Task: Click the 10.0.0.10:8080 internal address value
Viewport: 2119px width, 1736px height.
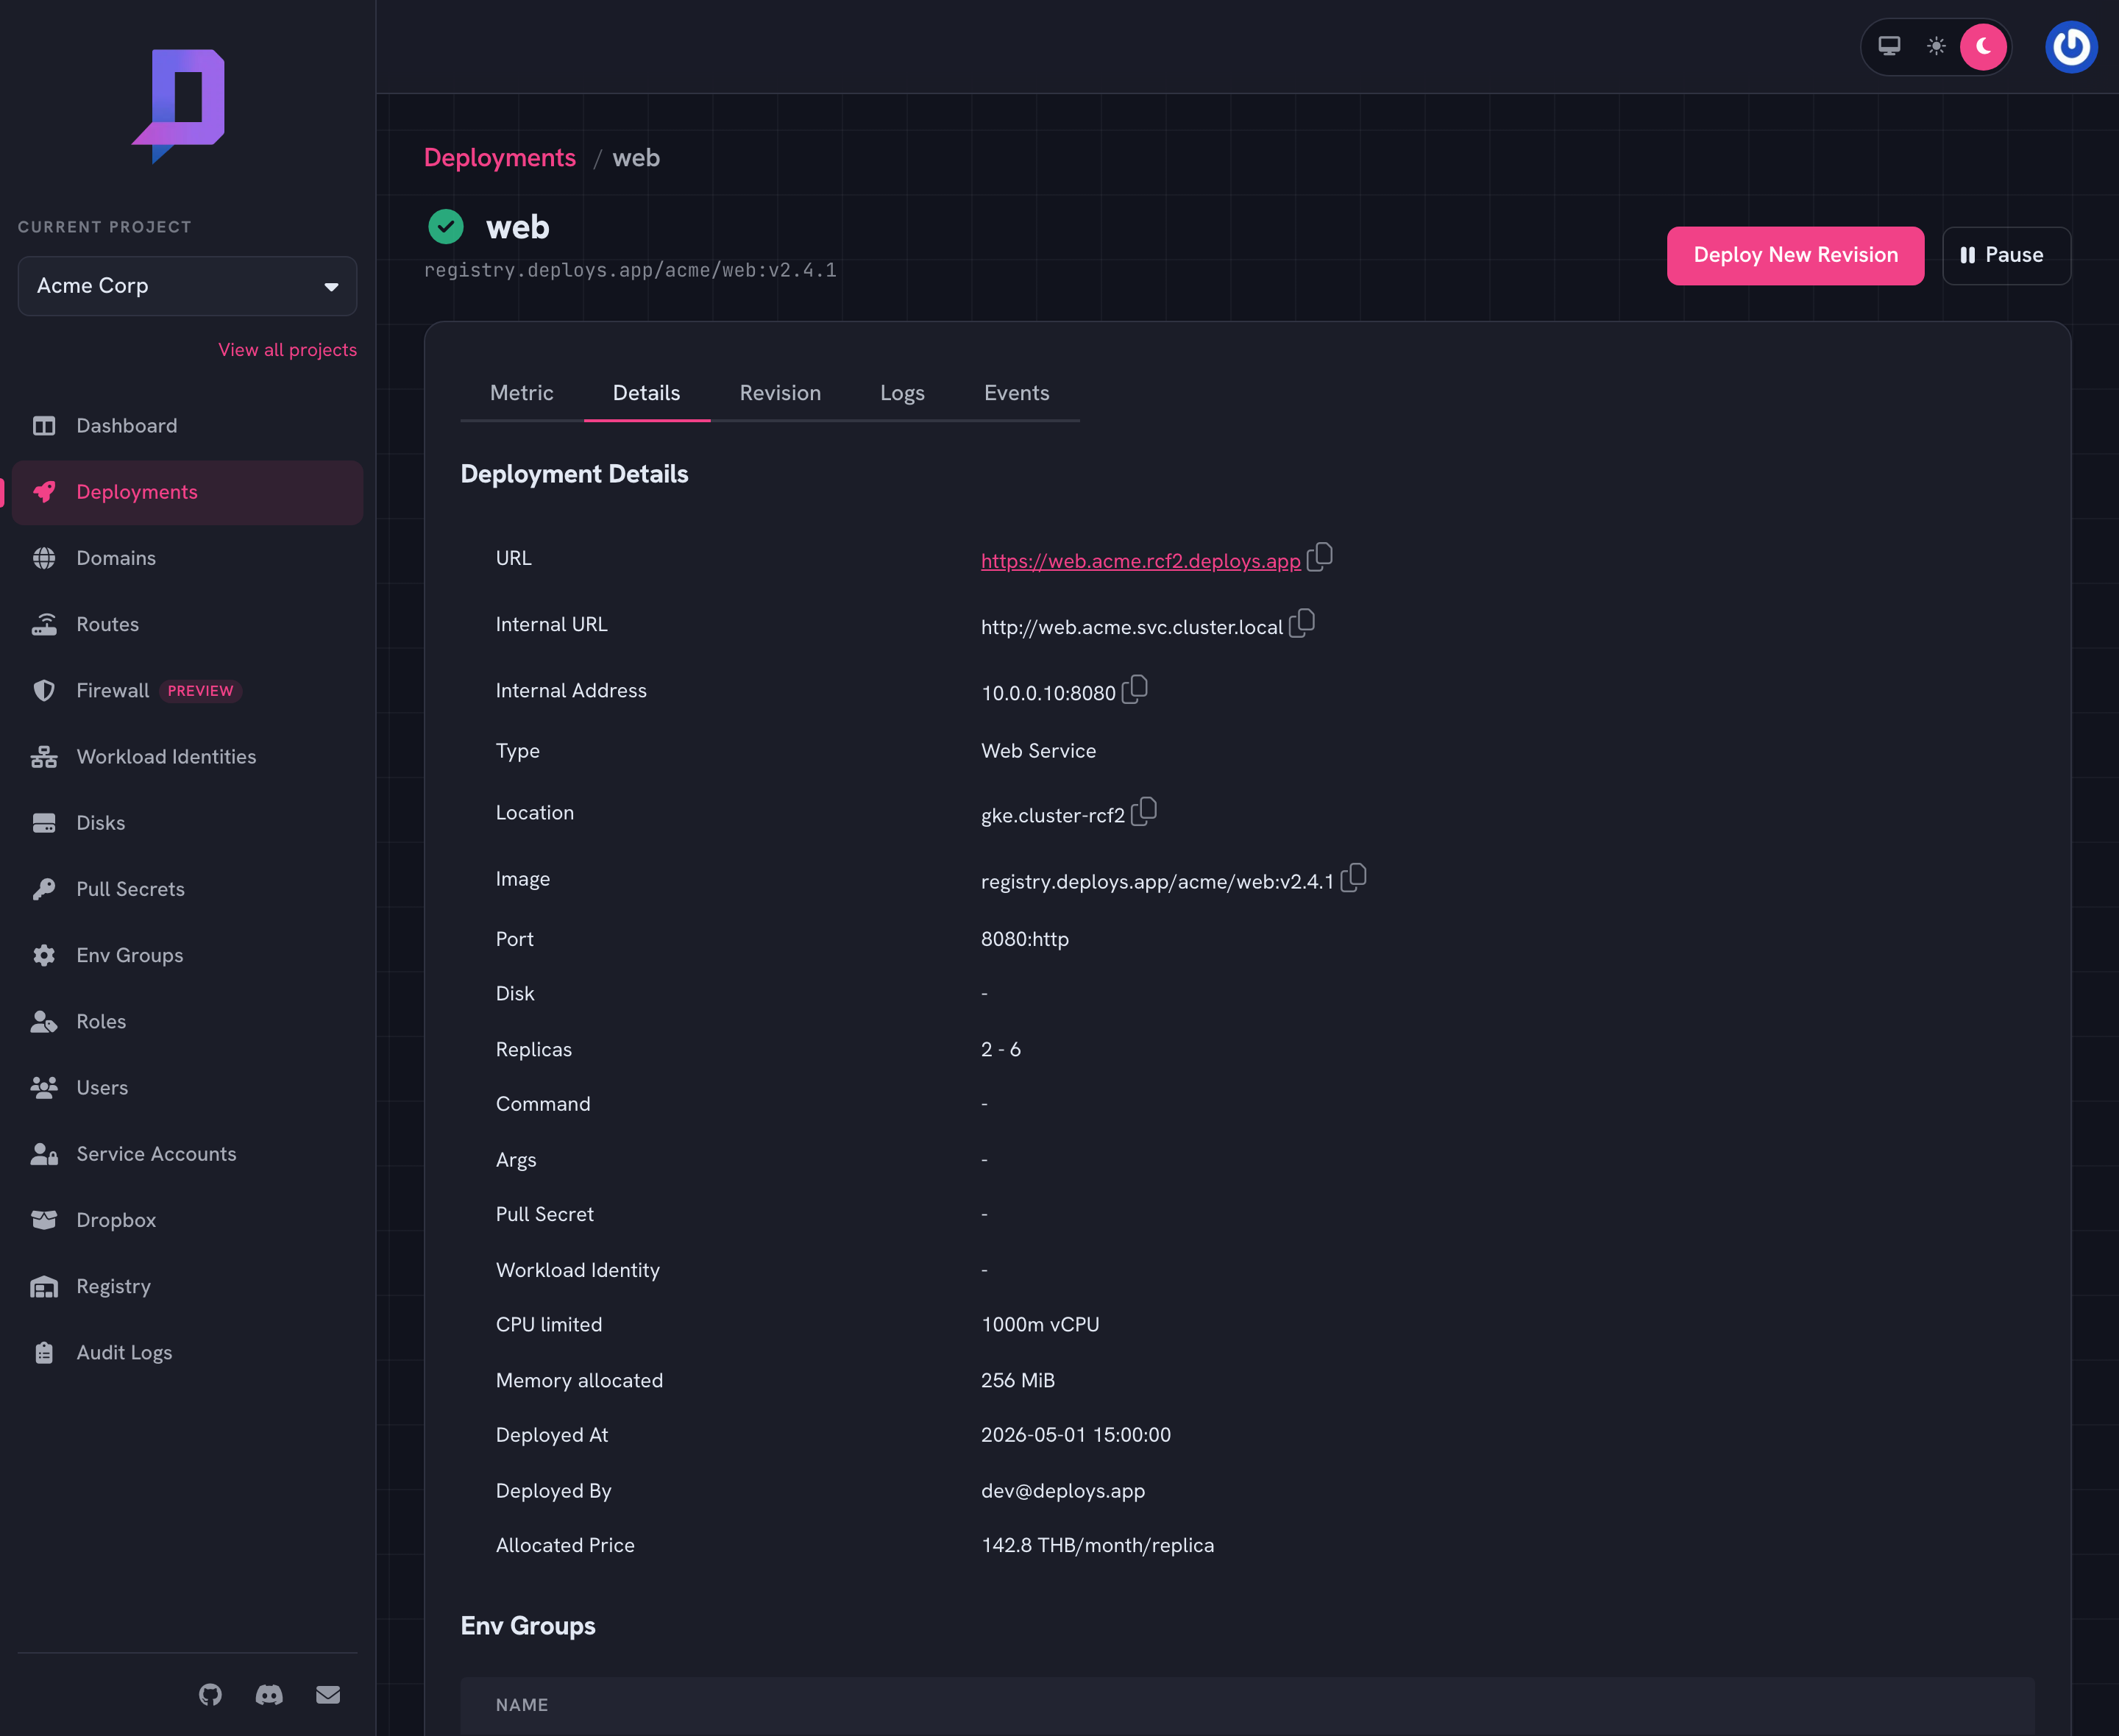Action: (1048, 693)
